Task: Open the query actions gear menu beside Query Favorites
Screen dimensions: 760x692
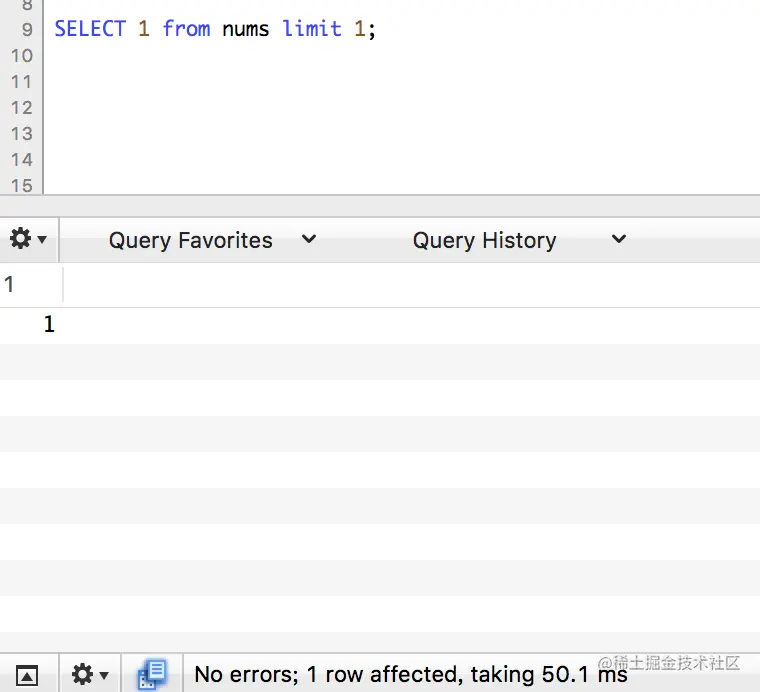Action: pos(29,239)
